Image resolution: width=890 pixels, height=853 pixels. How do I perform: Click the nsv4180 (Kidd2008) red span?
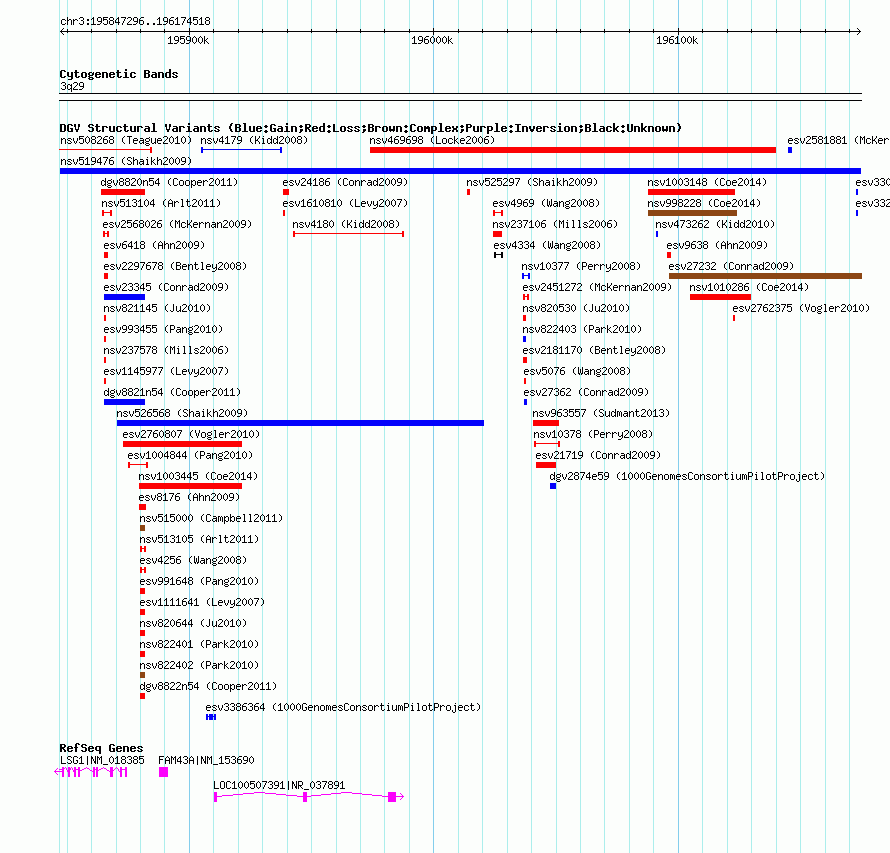(349, 234)
